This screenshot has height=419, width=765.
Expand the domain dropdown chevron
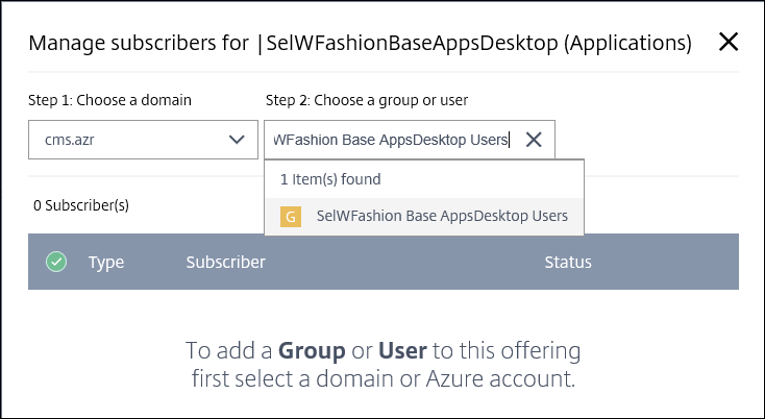pos(236,140)
